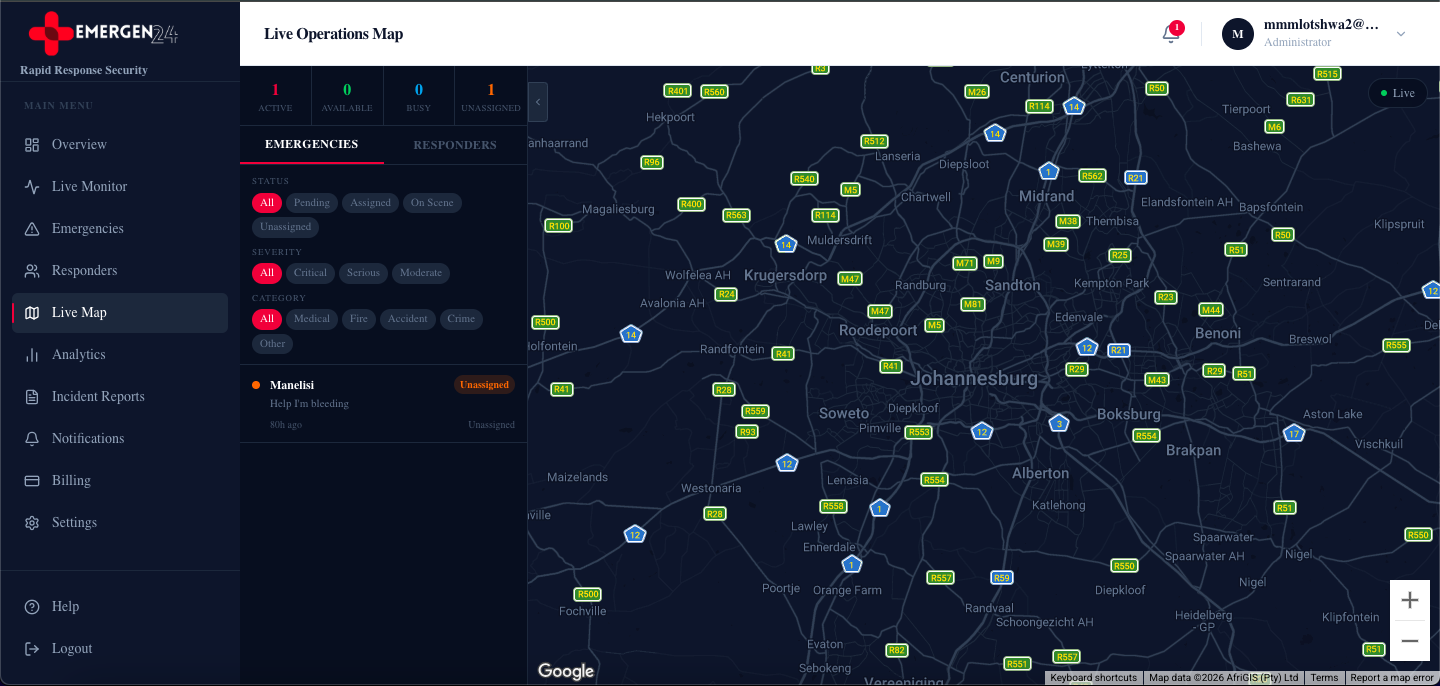Enable the Critical severity filter
1440x686 pixels.
[x=310, y=272]
